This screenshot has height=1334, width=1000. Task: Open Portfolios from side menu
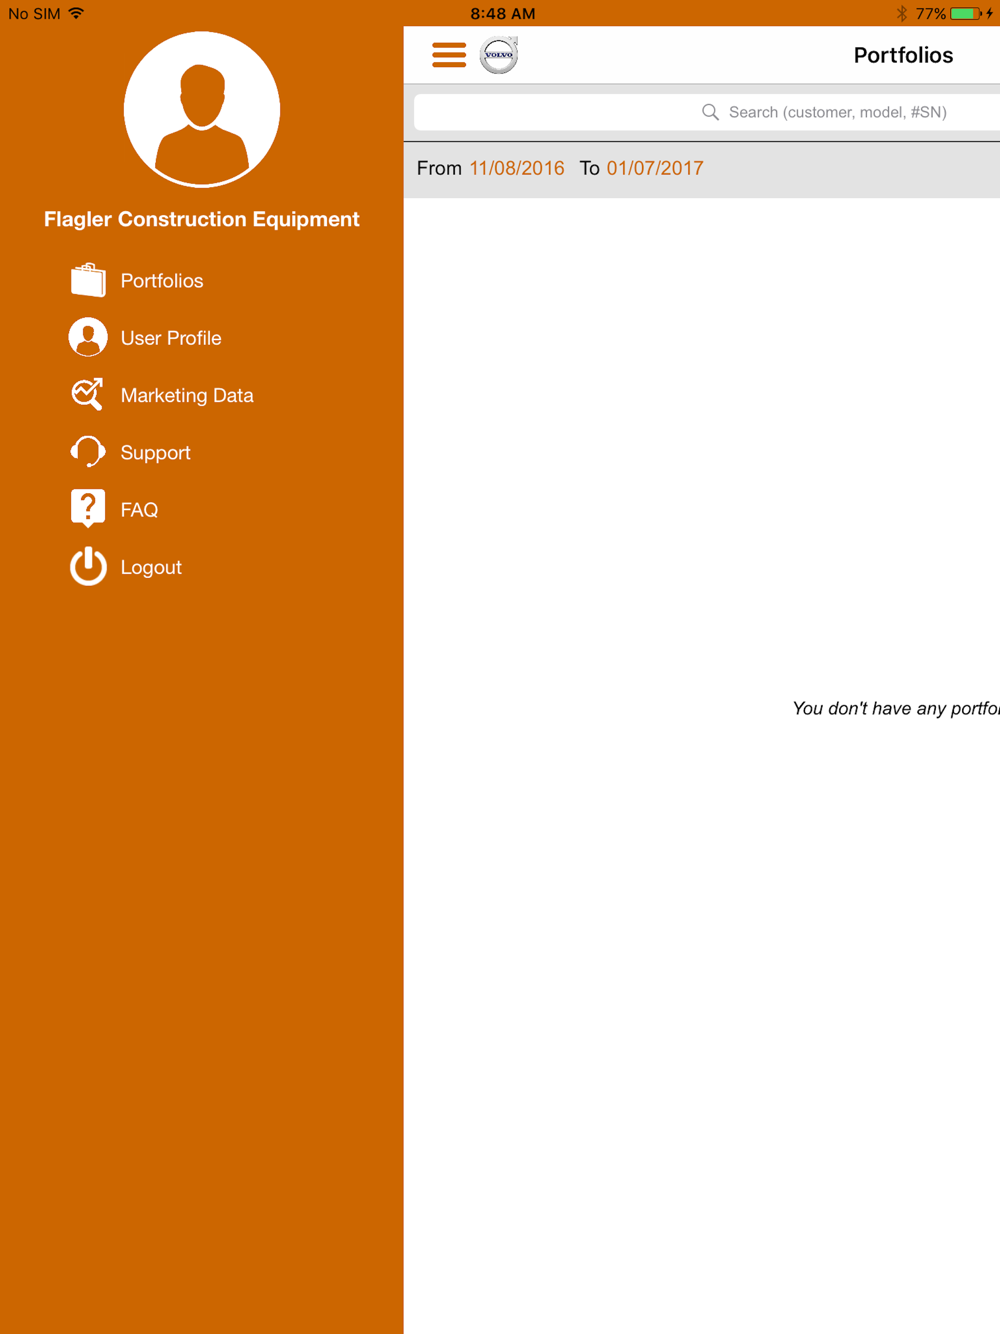[x=162, y=281]
